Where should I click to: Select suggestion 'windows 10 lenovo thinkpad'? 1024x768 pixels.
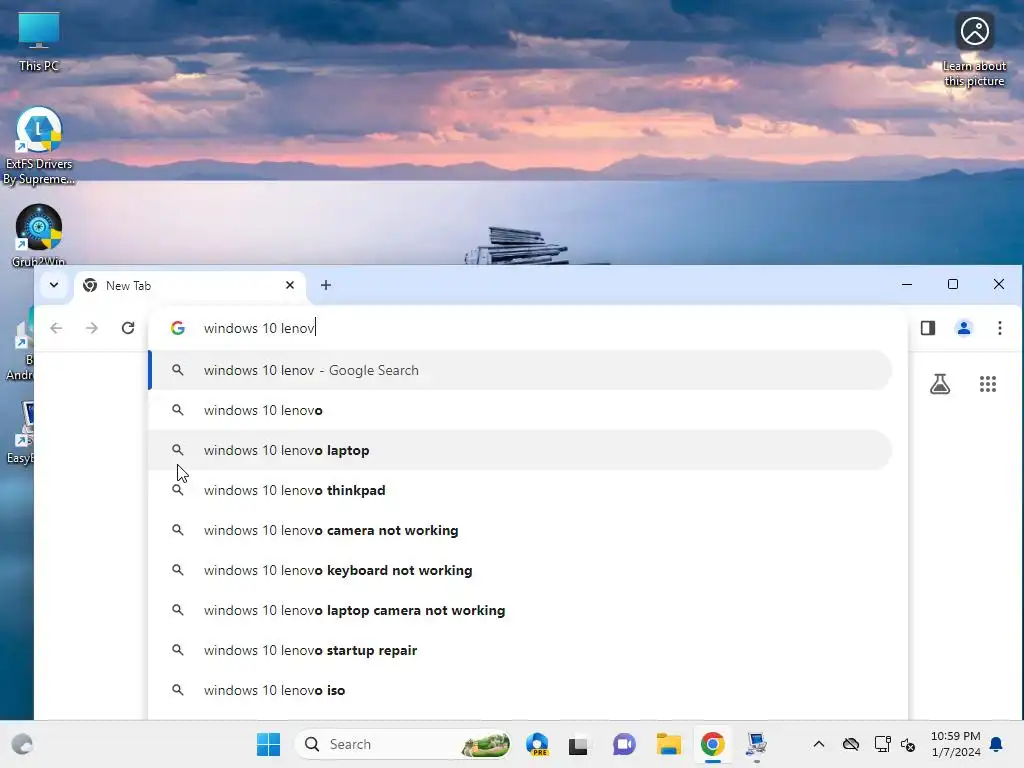pyautogui.click(x=520, y=490)
